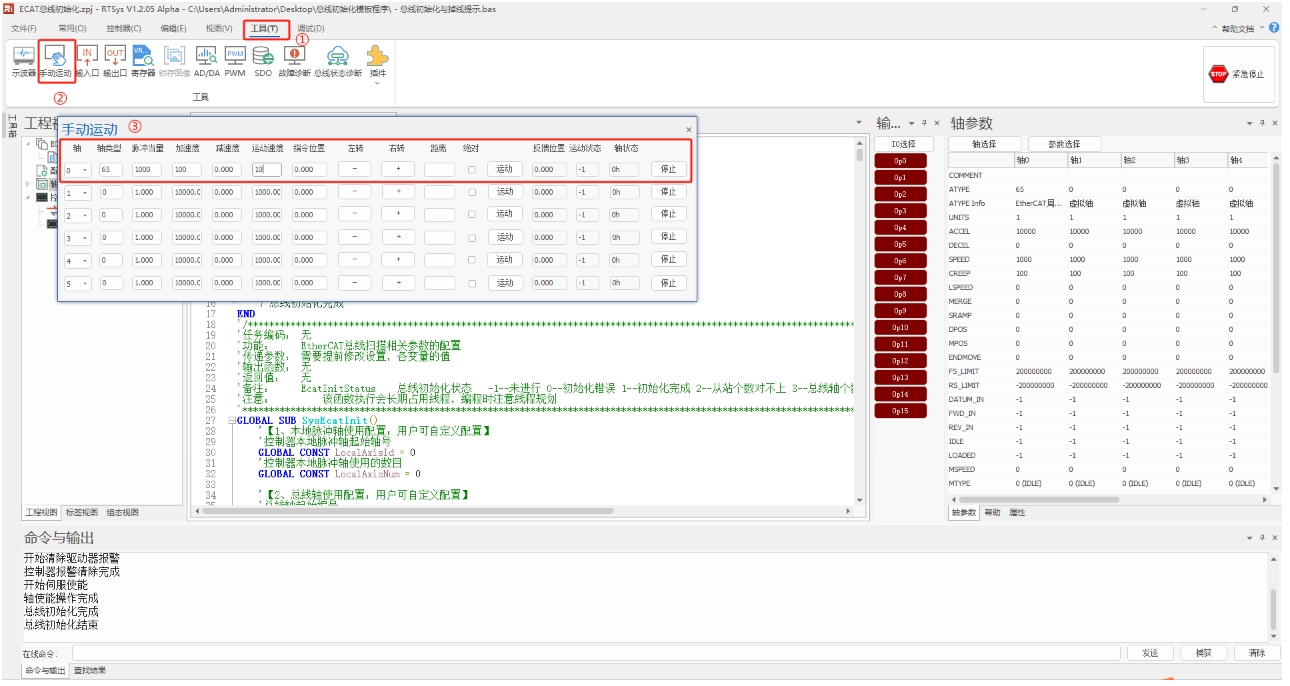Click the 参数选择 button
Image resolution: width=1290 pixels, height=686 pixels.
pos(1064,144)
